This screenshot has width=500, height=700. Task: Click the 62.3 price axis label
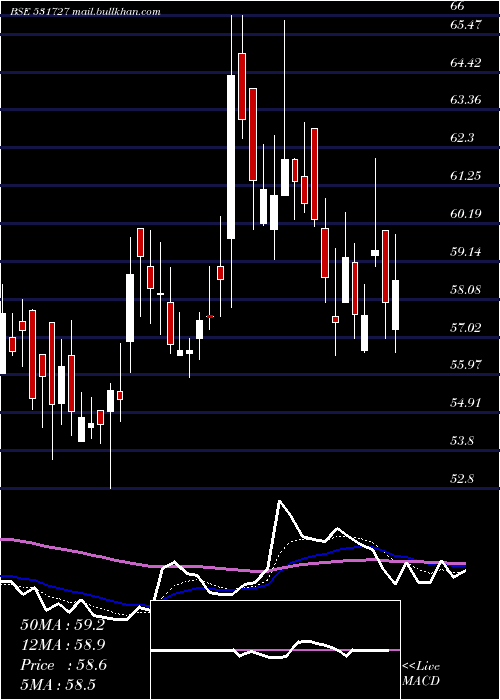click(x=462, y=138)
